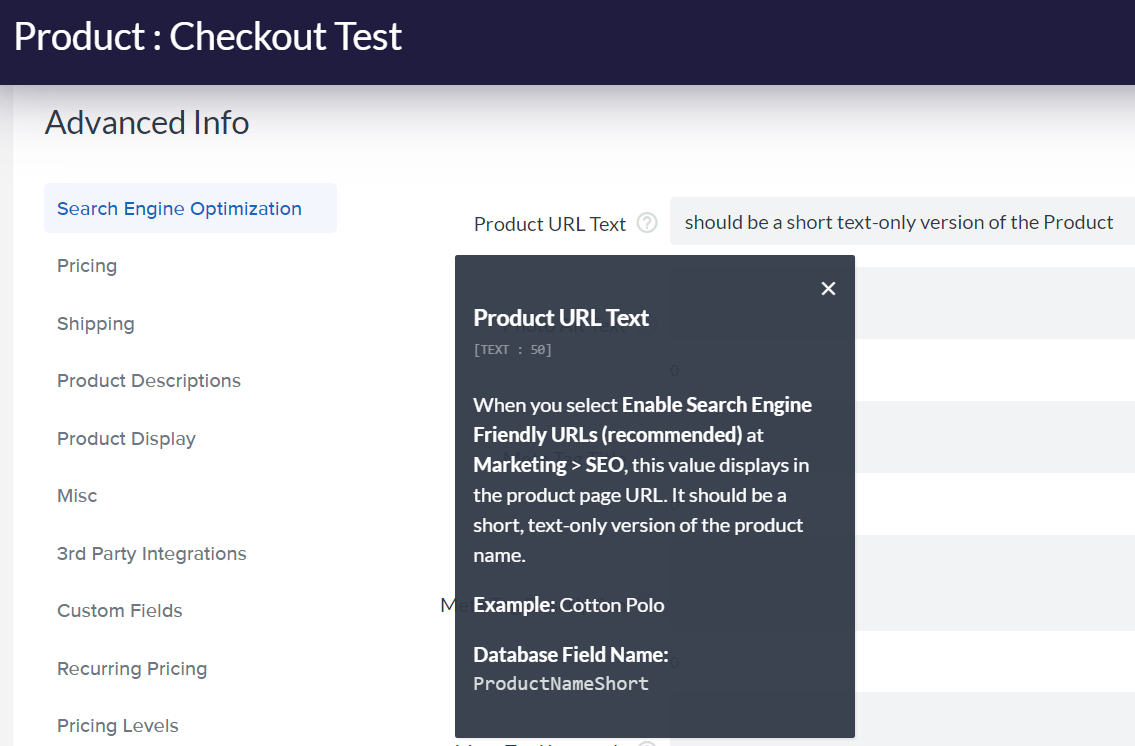This screenshot has height=746, width=1135.
Task: Select the Custom Fields section
Action: point(120,611)
